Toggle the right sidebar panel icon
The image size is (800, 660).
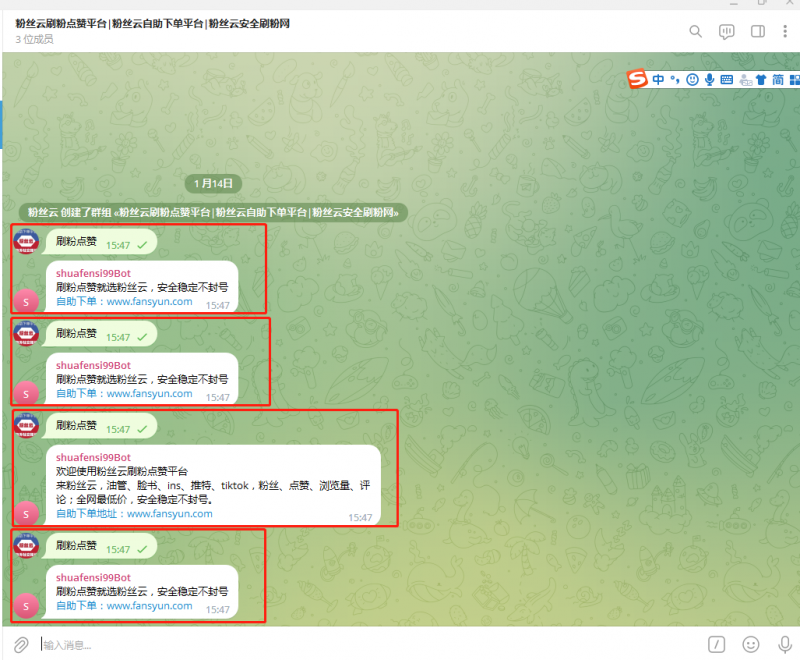pyautogui.click(x=758, y=32)
